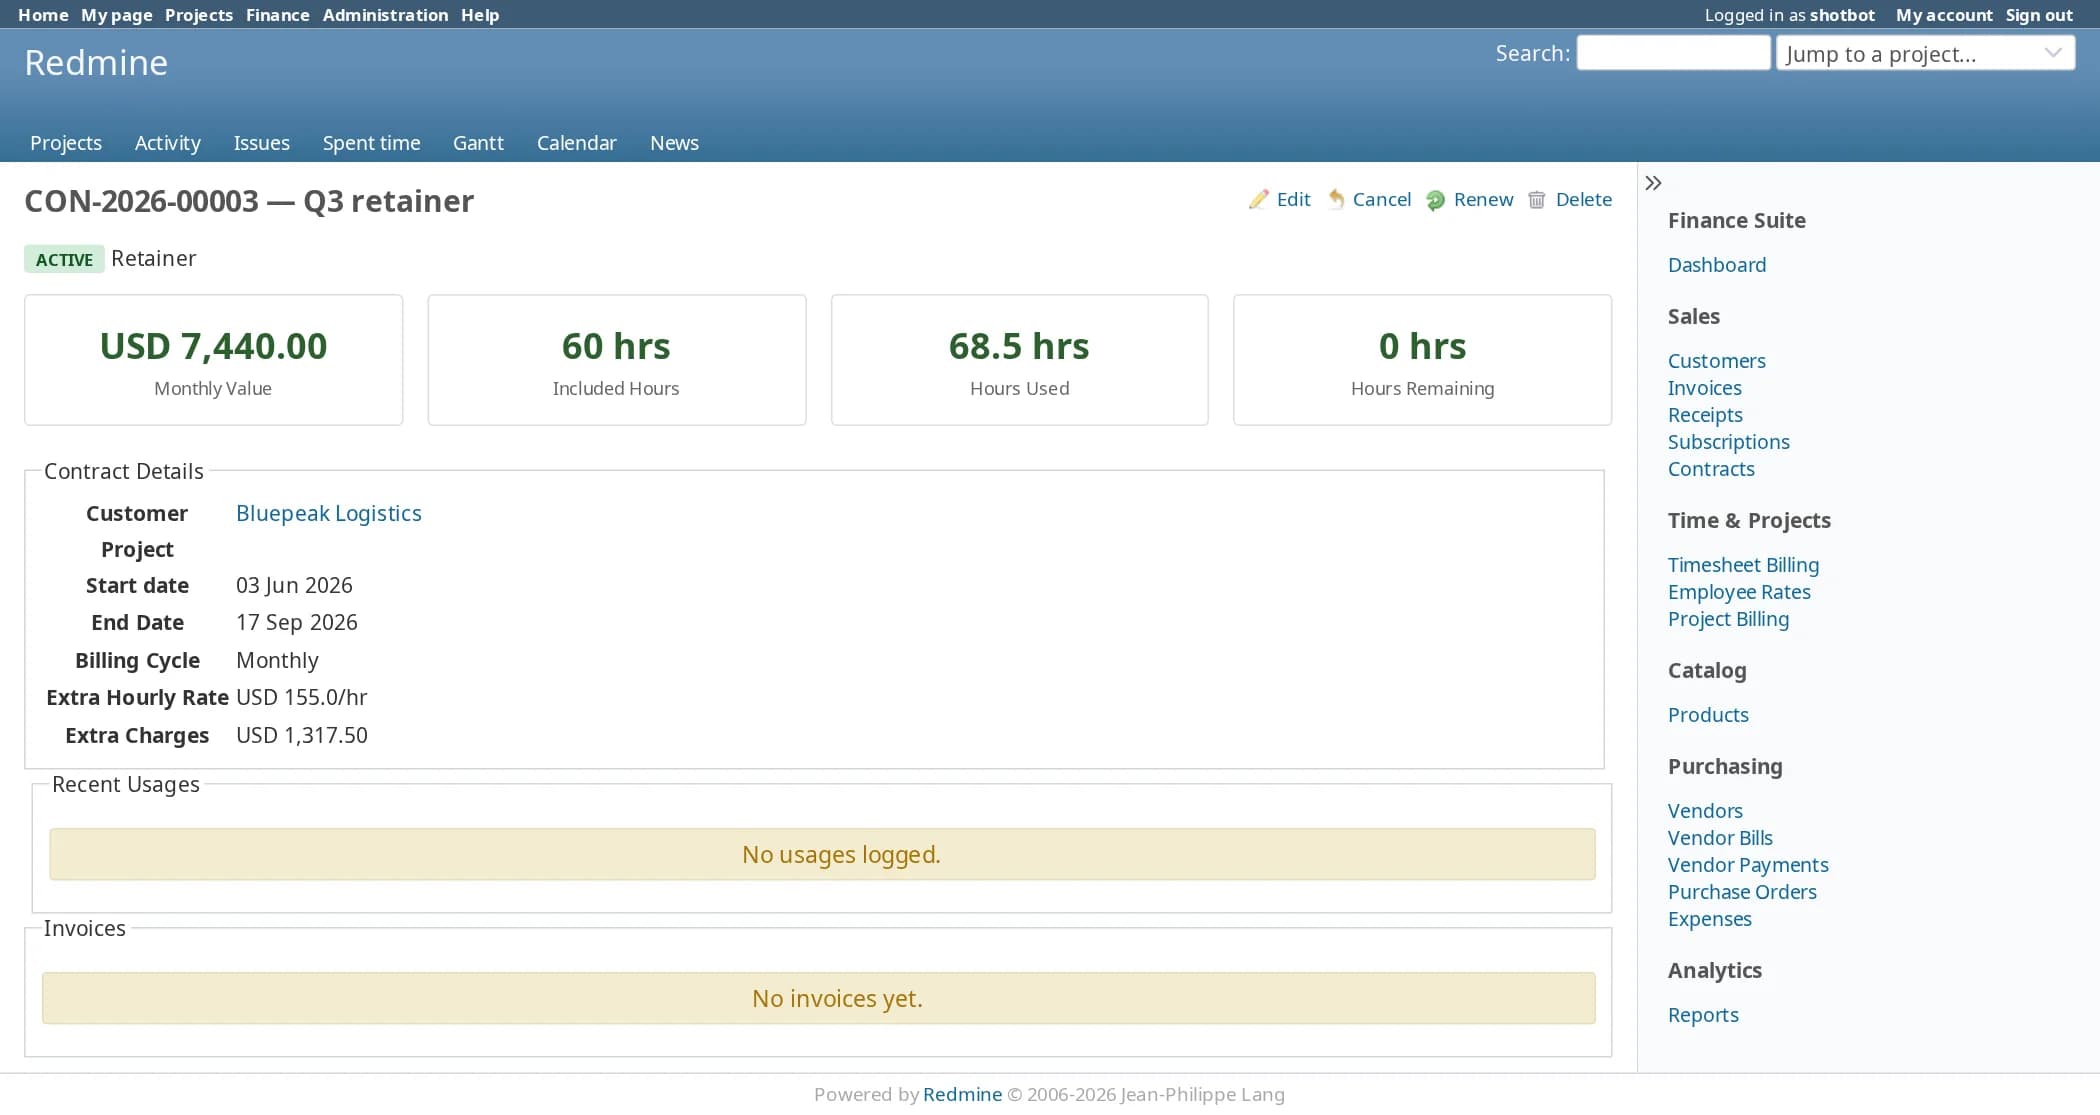
Task: Click the Cancel arrow icon
Action: point(1335,200)
